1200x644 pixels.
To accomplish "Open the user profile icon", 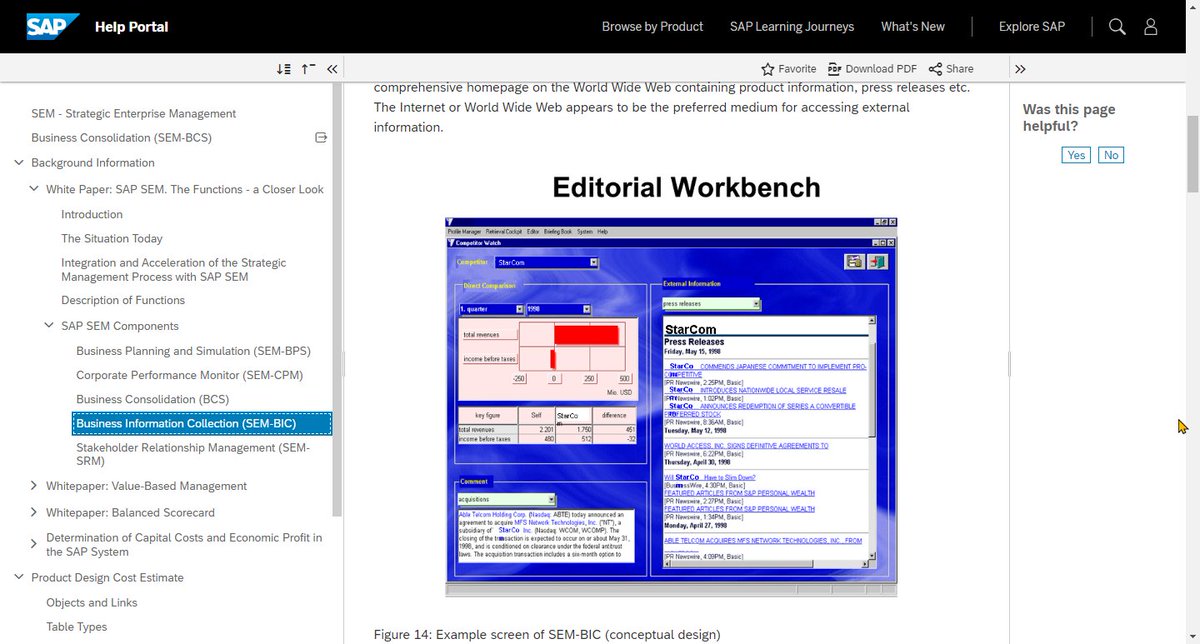I will coord(1151,27).
